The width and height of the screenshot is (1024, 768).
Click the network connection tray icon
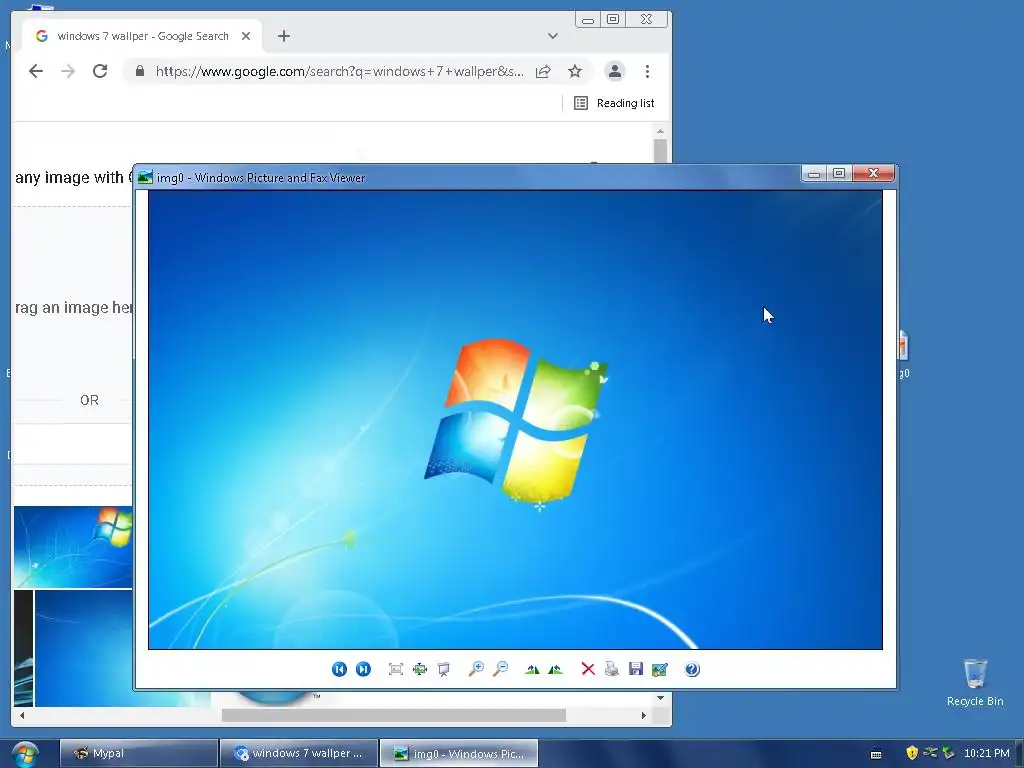[930, 752]
